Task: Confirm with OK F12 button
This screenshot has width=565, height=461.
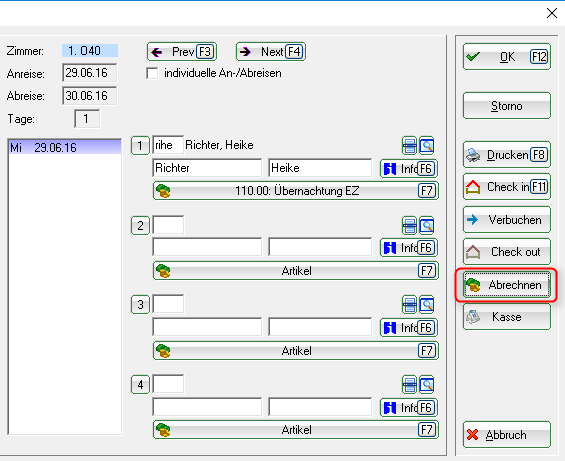Action: 507,57
